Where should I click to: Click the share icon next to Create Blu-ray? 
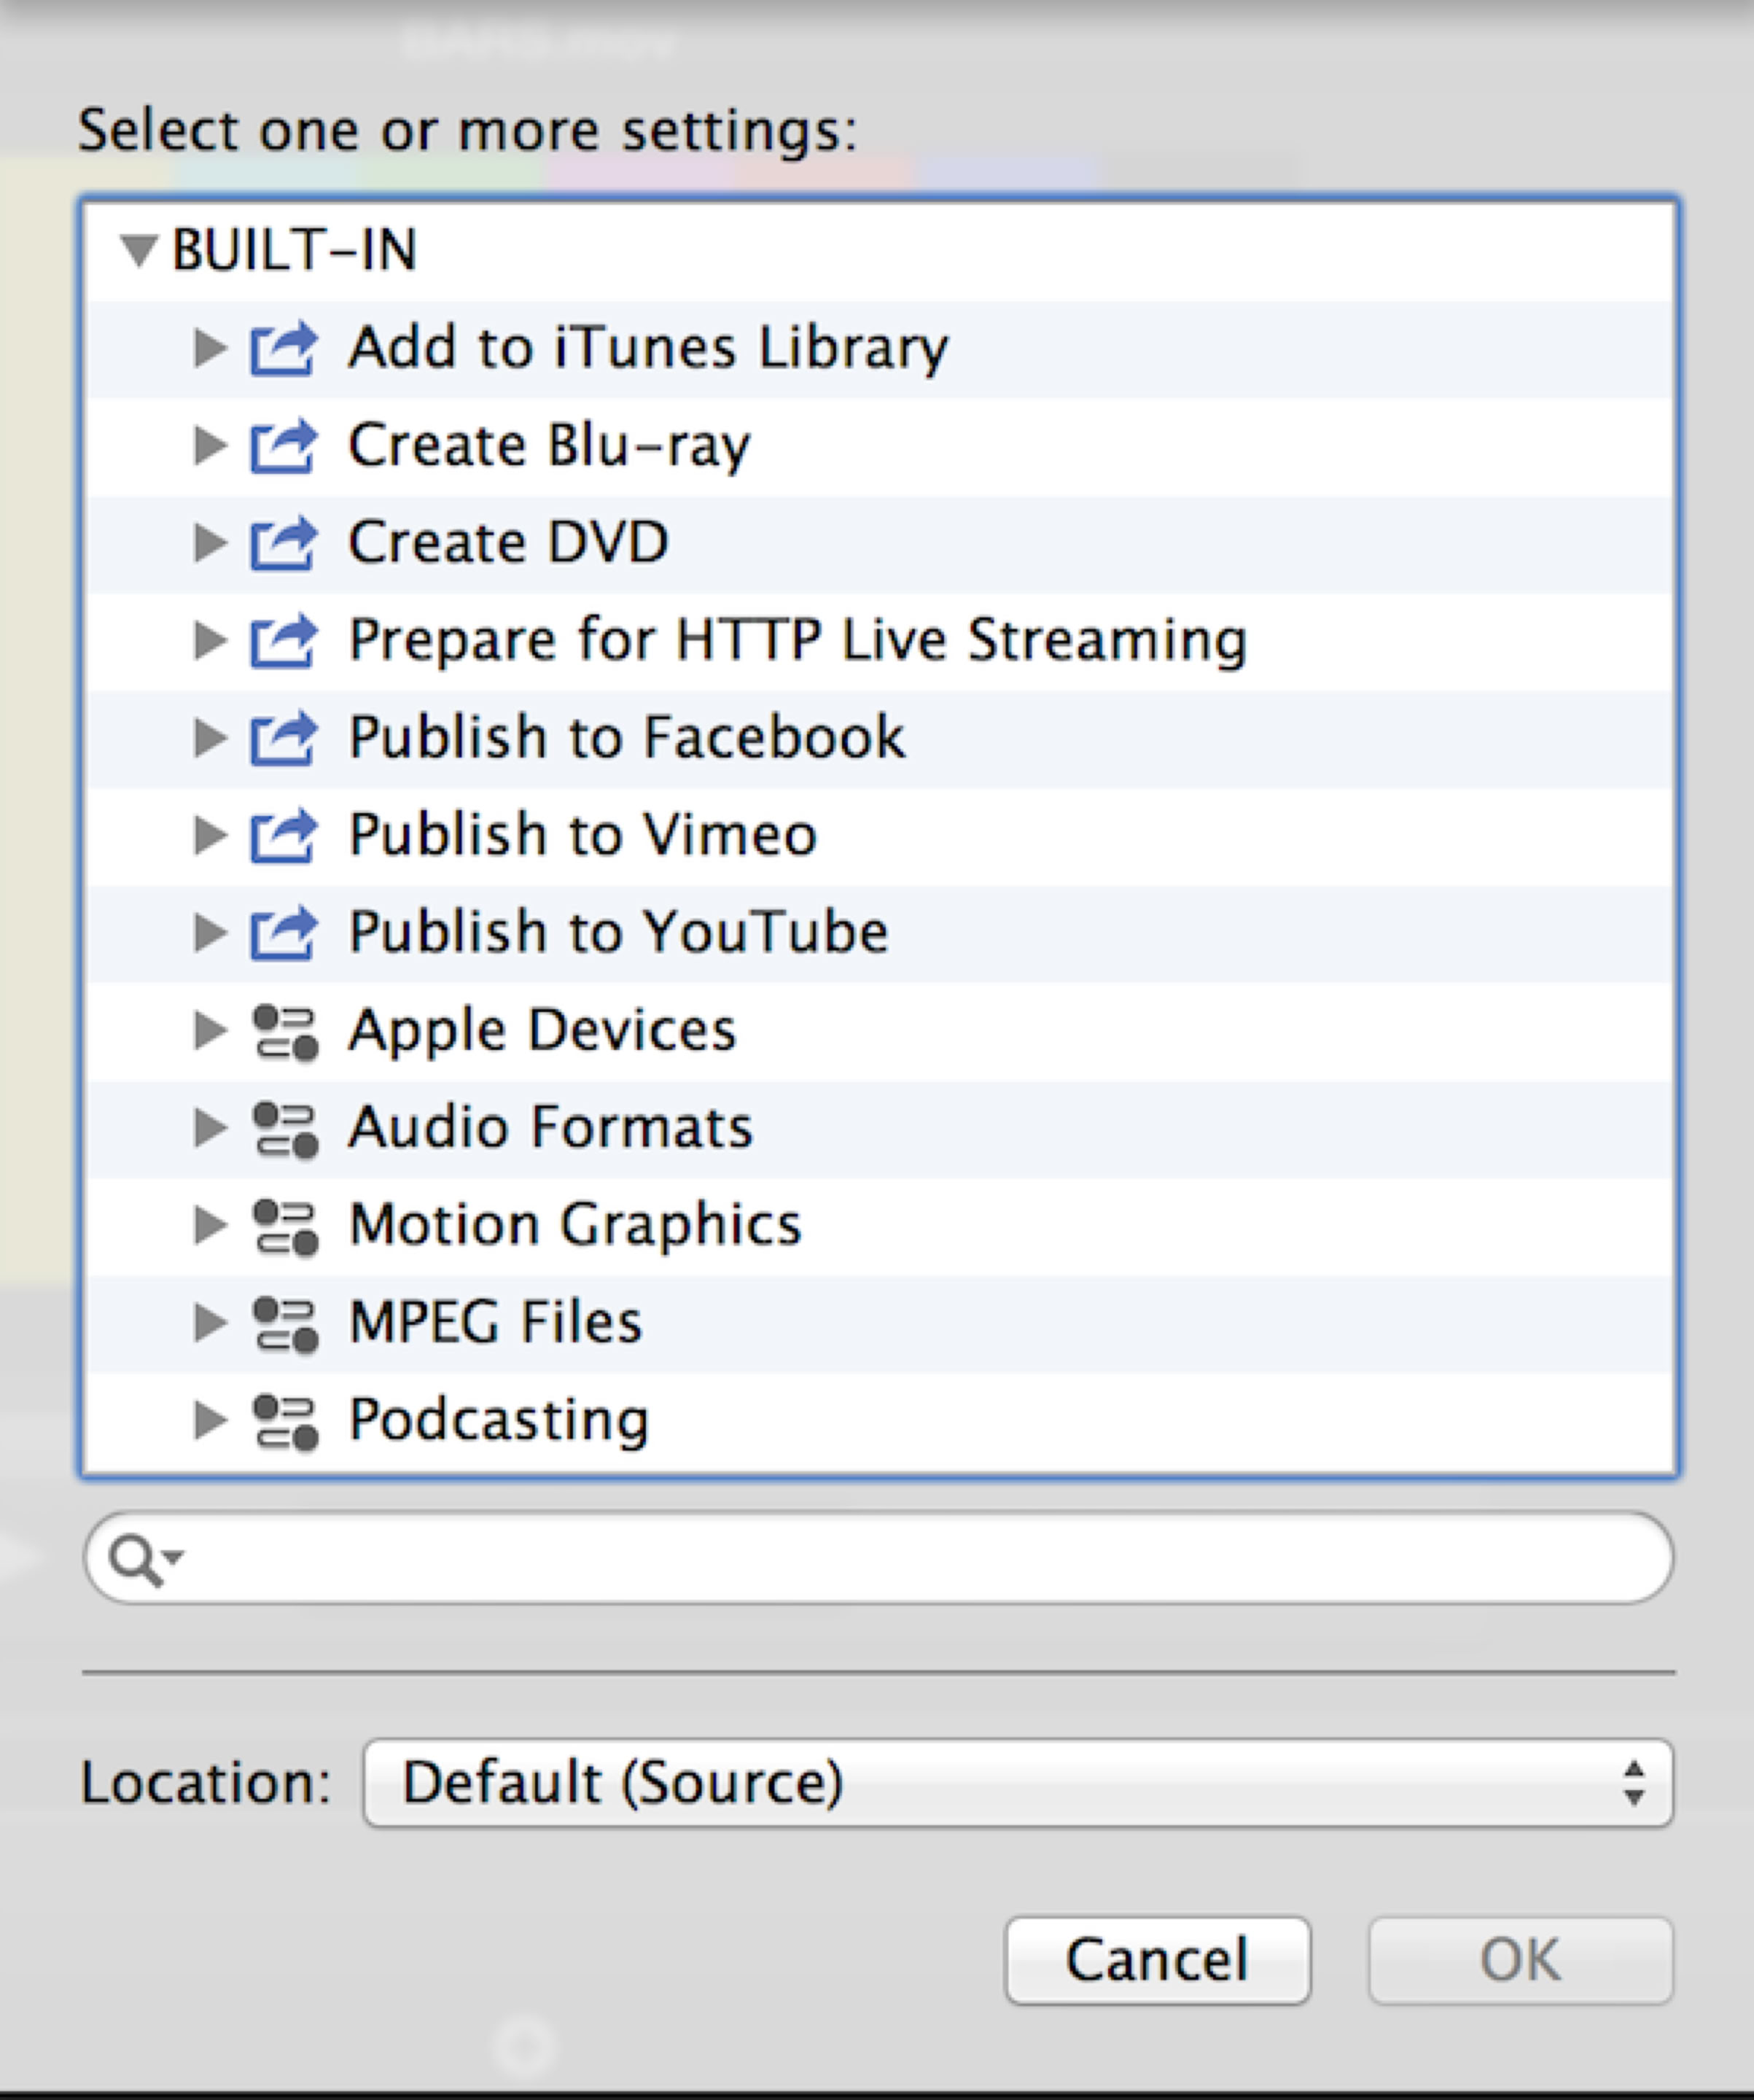pos(283,445)
